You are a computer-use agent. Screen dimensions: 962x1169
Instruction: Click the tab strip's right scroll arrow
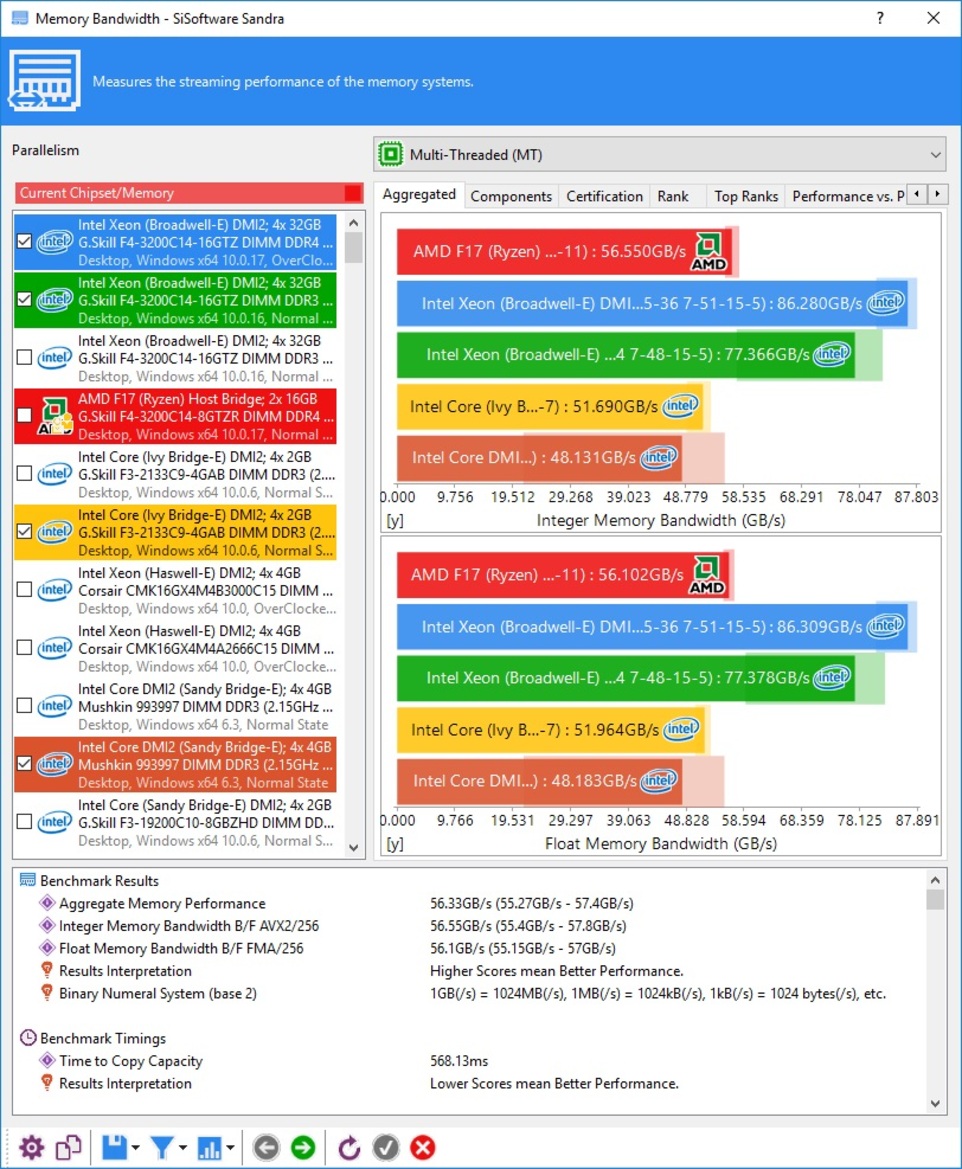[x=937, y=195]
